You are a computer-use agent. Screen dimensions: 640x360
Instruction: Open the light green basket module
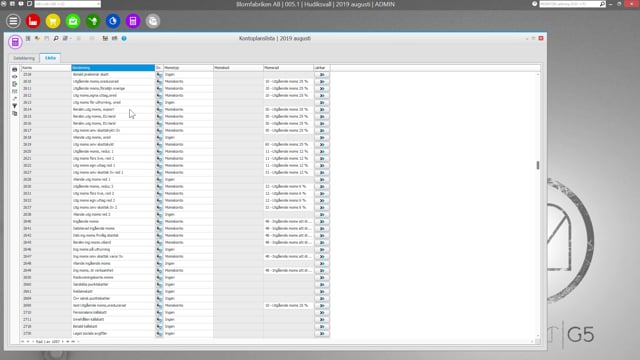click(73, 21)
